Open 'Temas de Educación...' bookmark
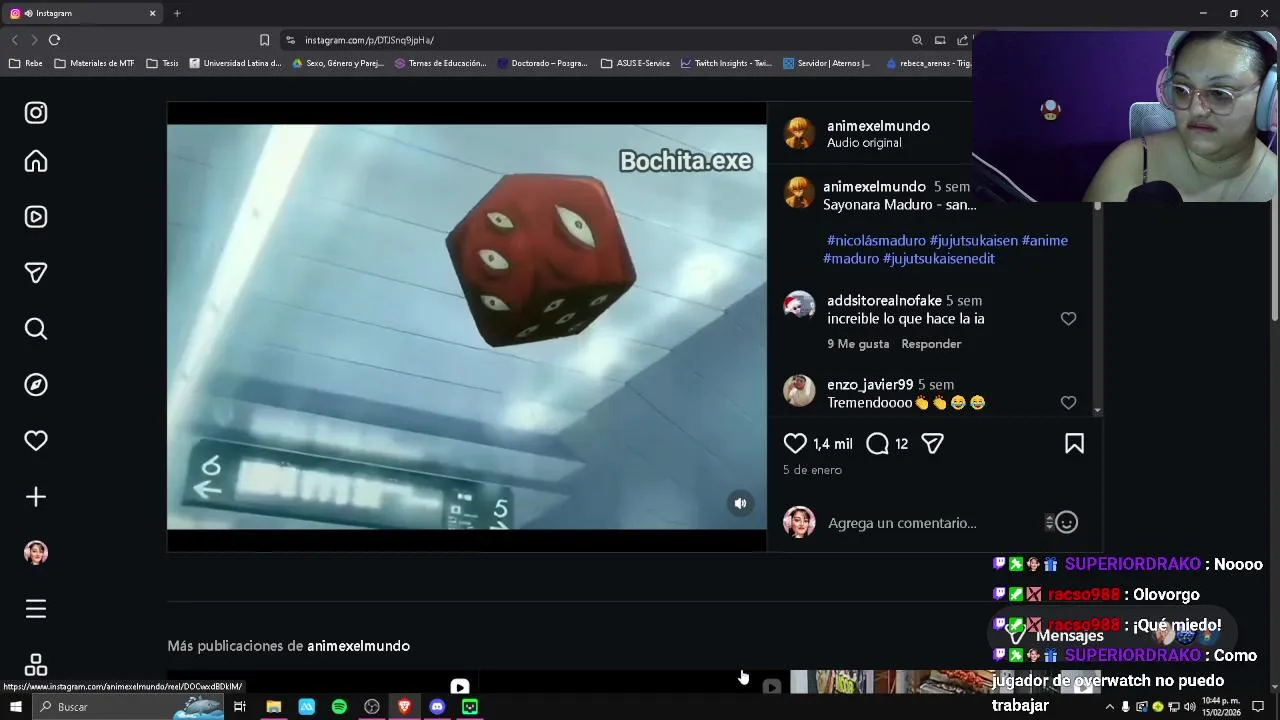The image size is (1280, 720). click(440, 63)
